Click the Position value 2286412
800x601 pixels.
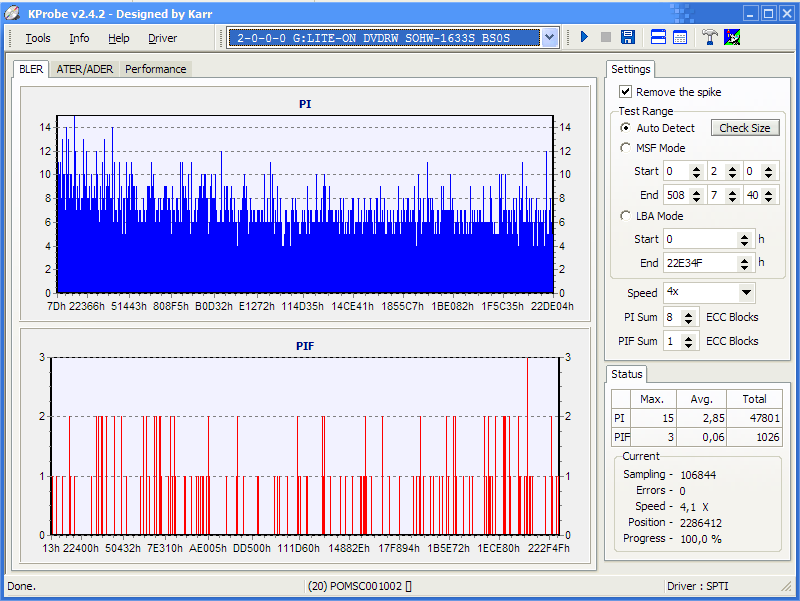701,523
